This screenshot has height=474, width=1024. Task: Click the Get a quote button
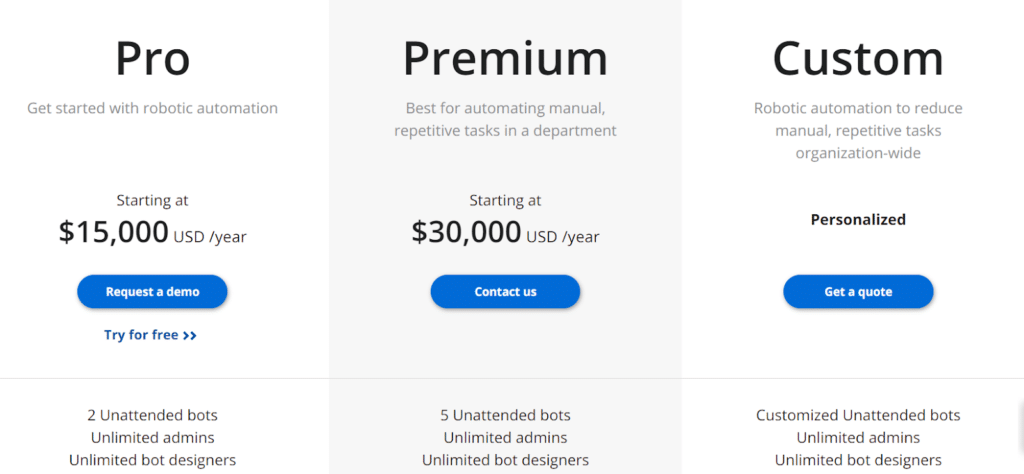click(x=858, y=292)
